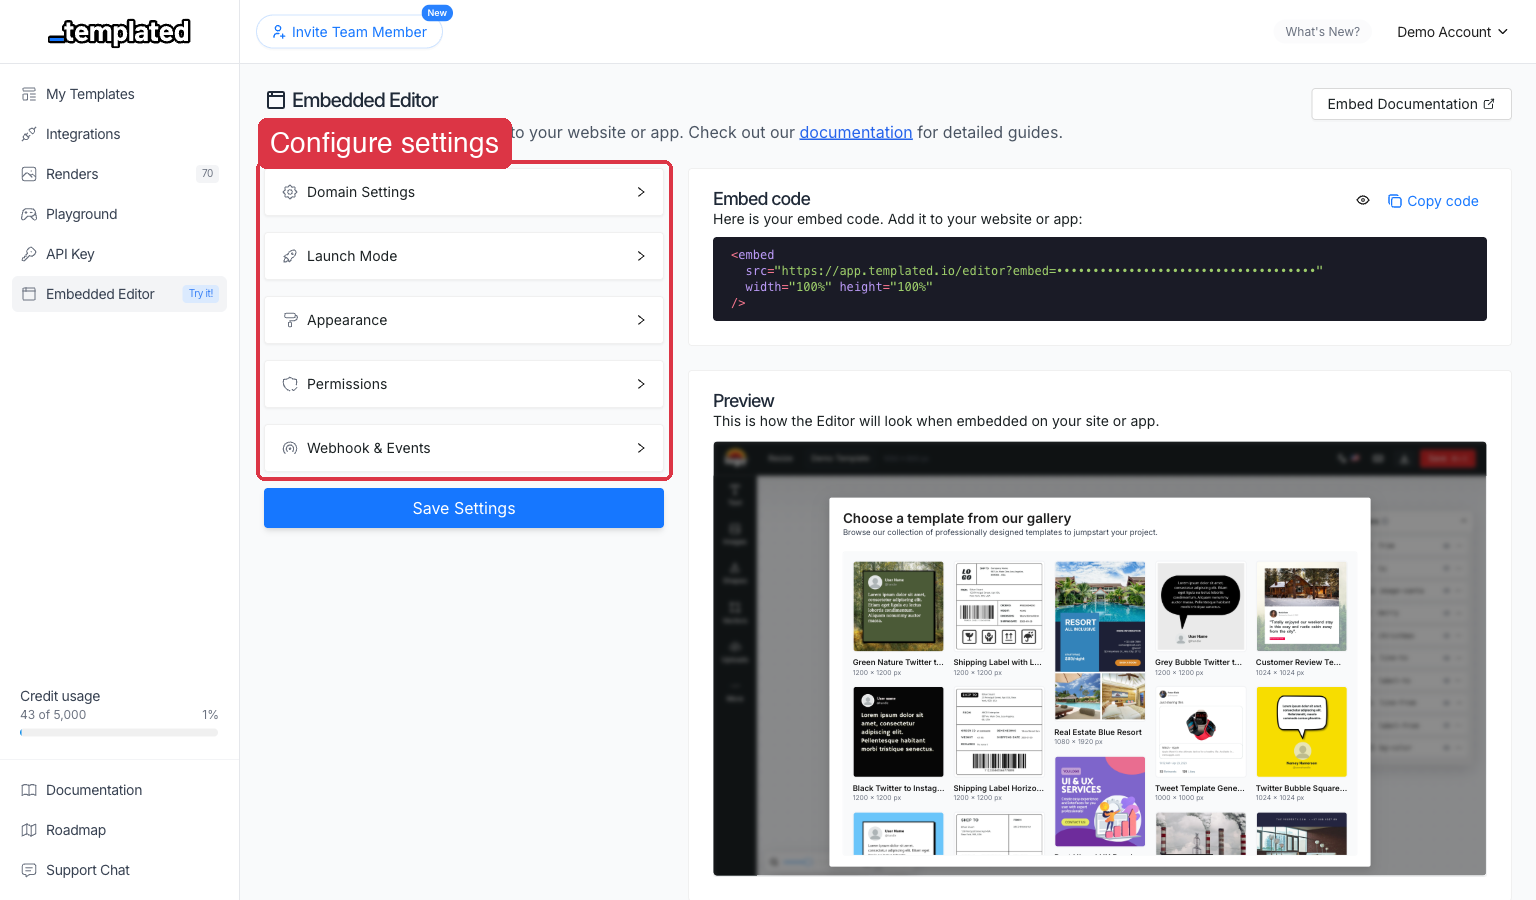Screen dimensions: 1536x900
Task: Open the API Key section via its key icon
Action: tap(28, 254)
